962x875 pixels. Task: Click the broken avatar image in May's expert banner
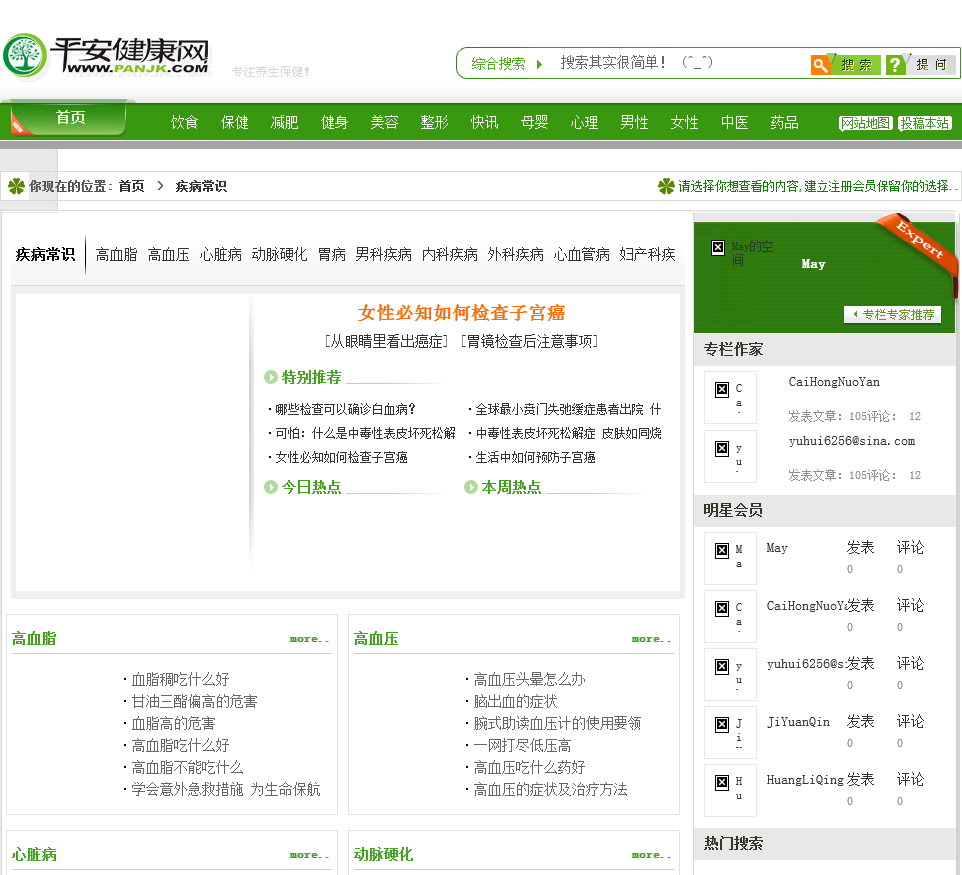click(x=718, y=247)
